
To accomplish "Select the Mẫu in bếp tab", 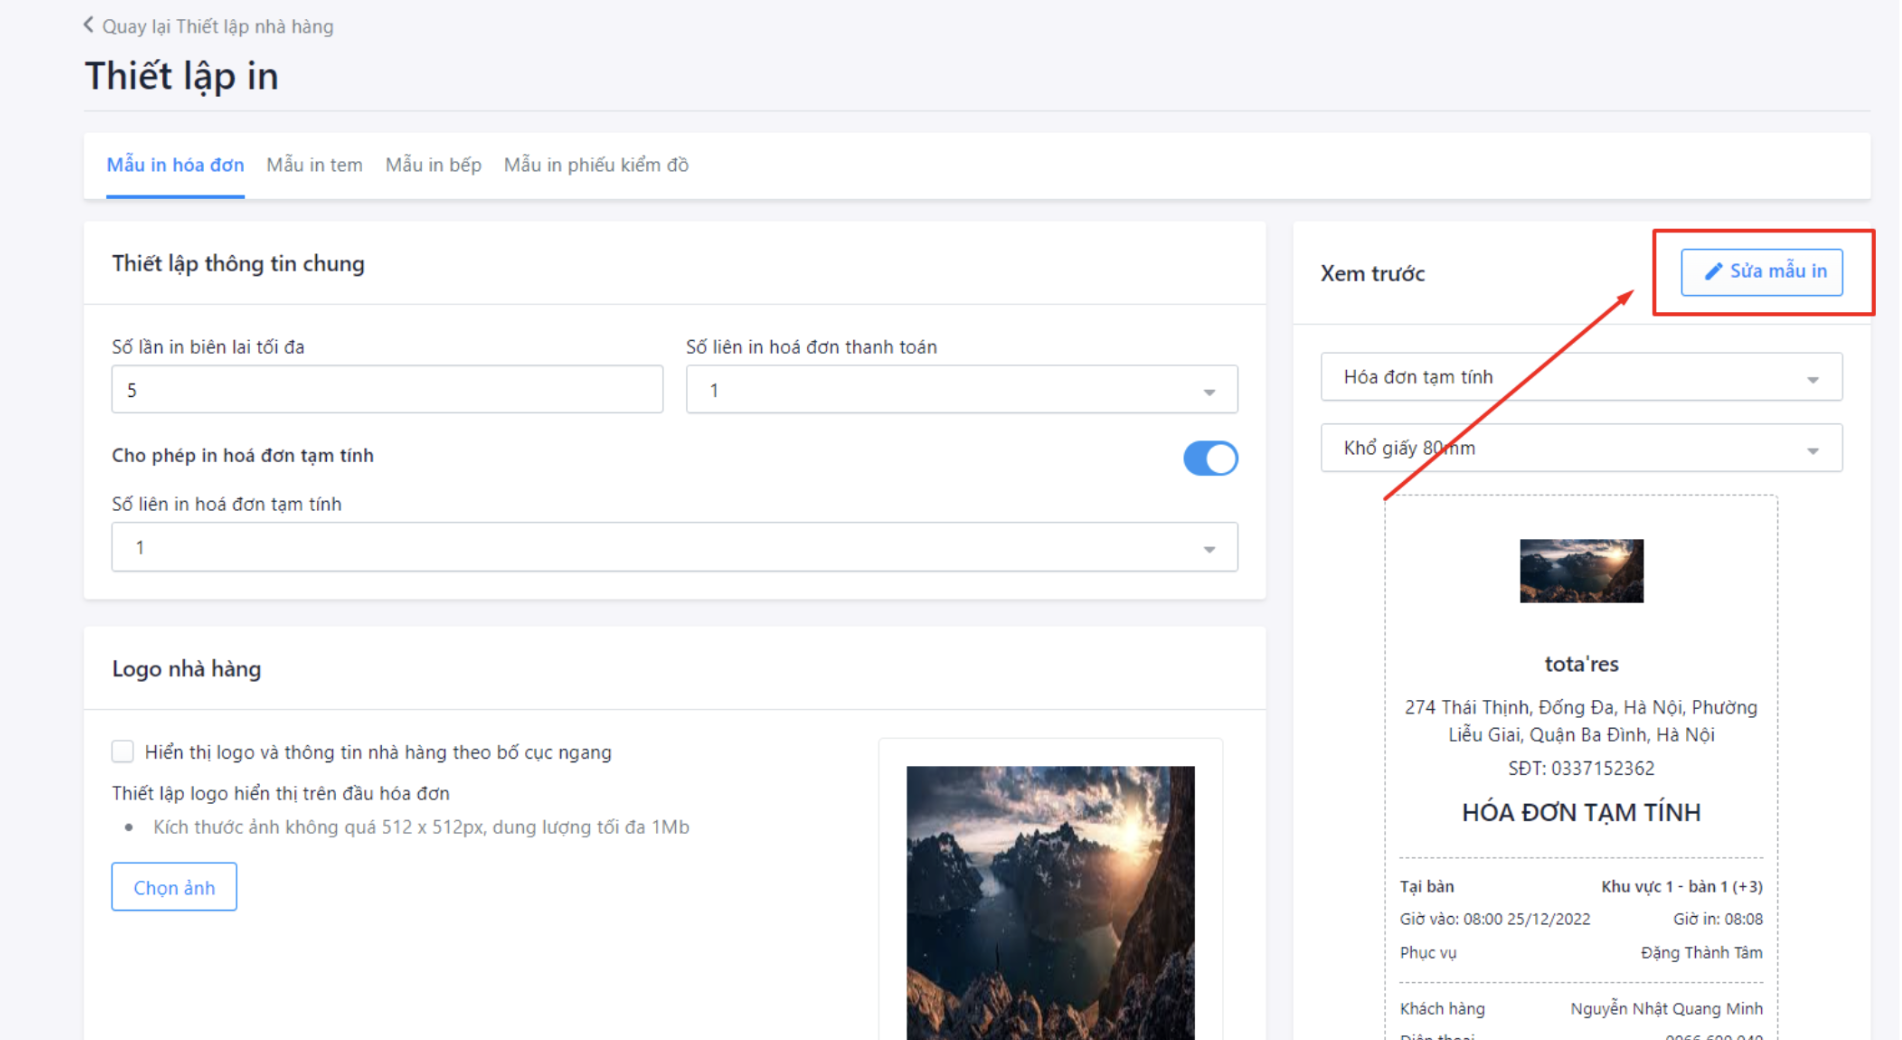I will [x=433, y=165].
